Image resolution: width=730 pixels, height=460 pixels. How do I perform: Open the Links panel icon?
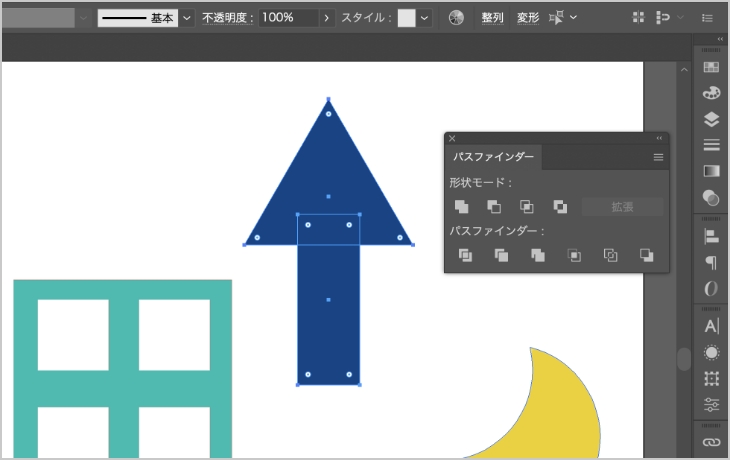click(711, 442)
